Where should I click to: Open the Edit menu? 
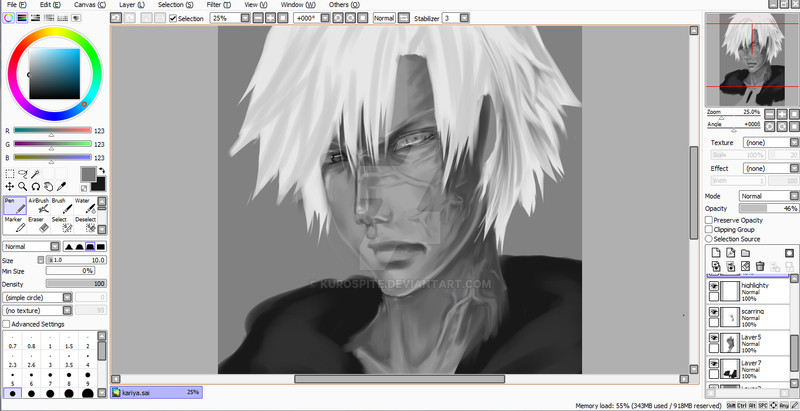50,5
